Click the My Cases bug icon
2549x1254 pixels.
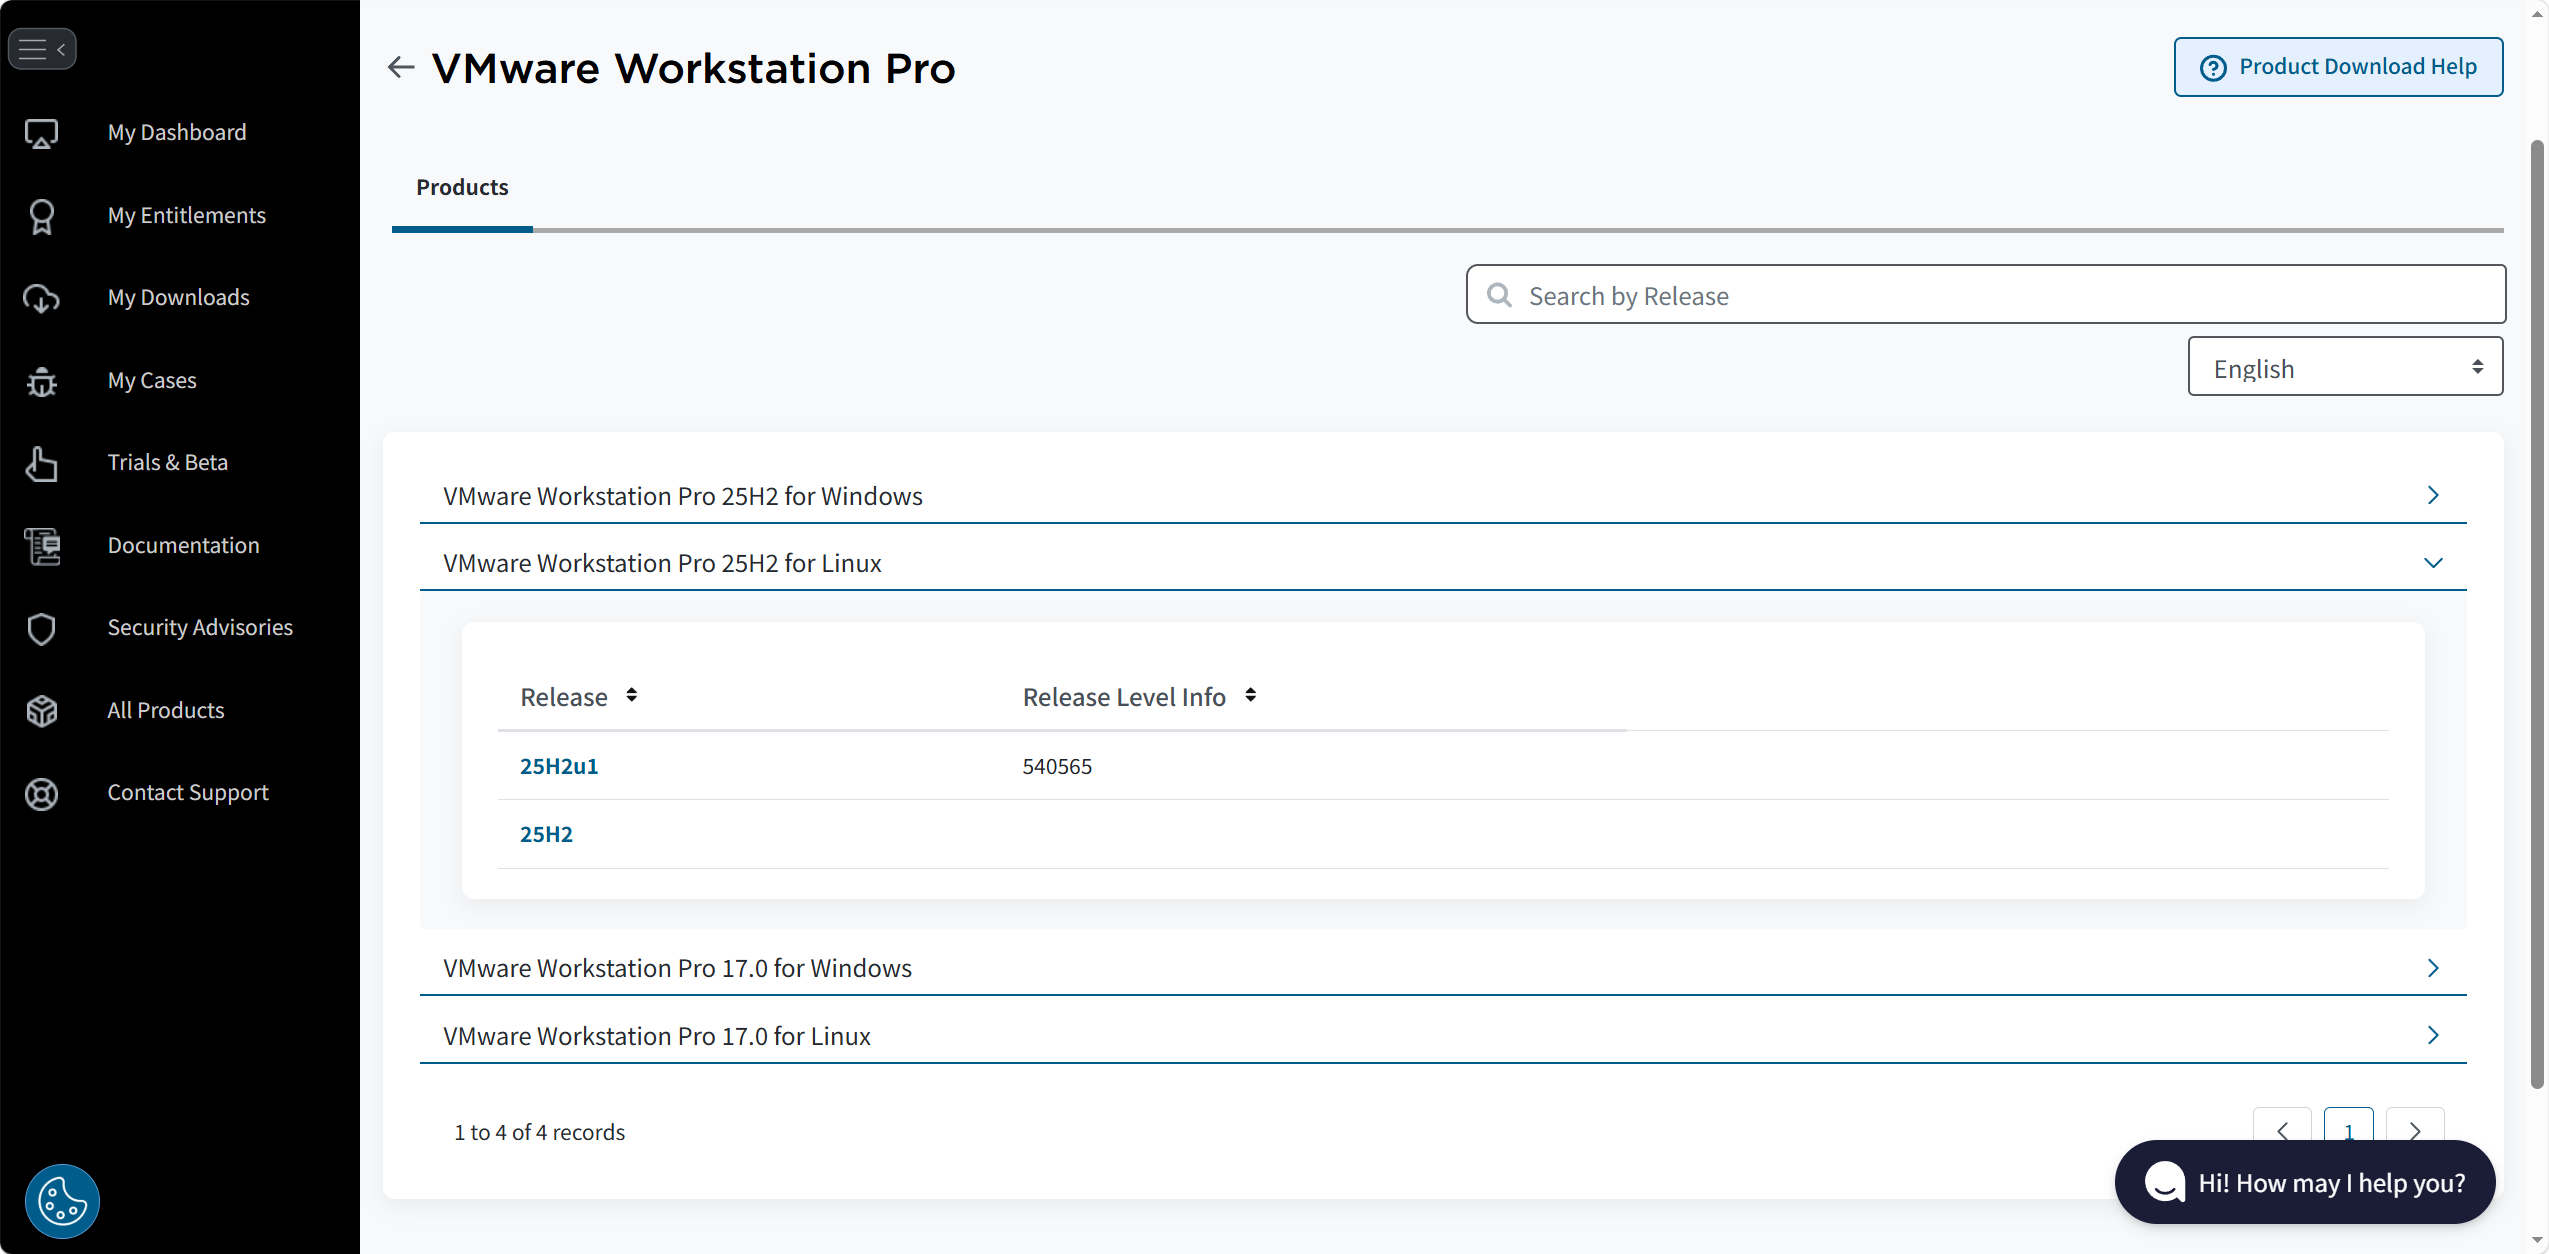pyautogui.click(x=41, y=381)
